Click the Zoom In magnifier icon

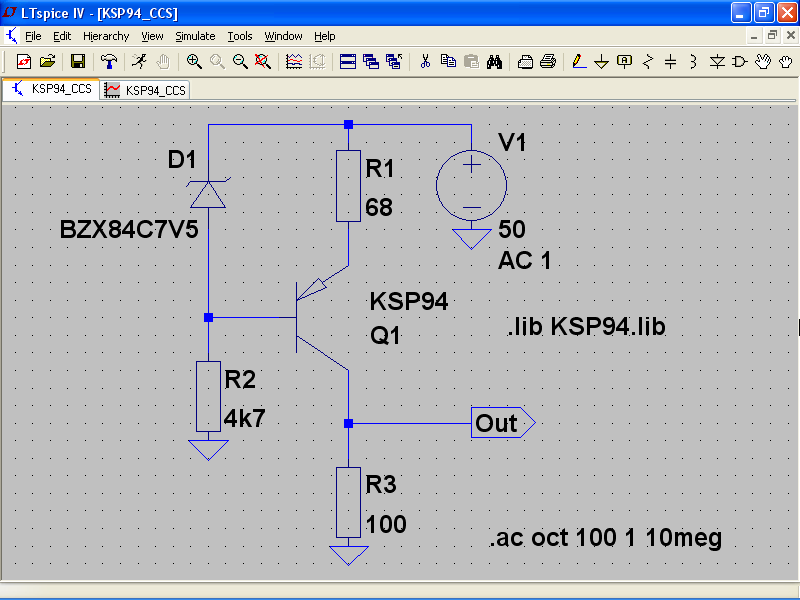coord(194,62)
